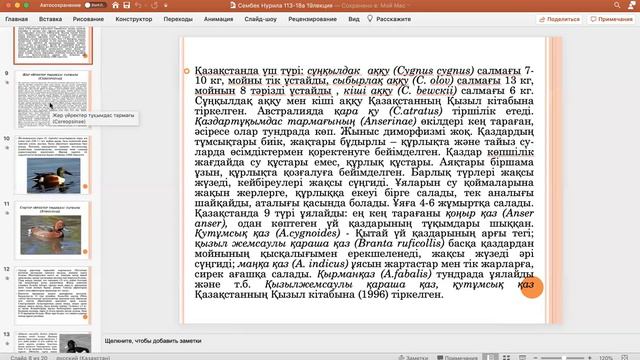Click the macOS minimize window button

pos(17,5)
